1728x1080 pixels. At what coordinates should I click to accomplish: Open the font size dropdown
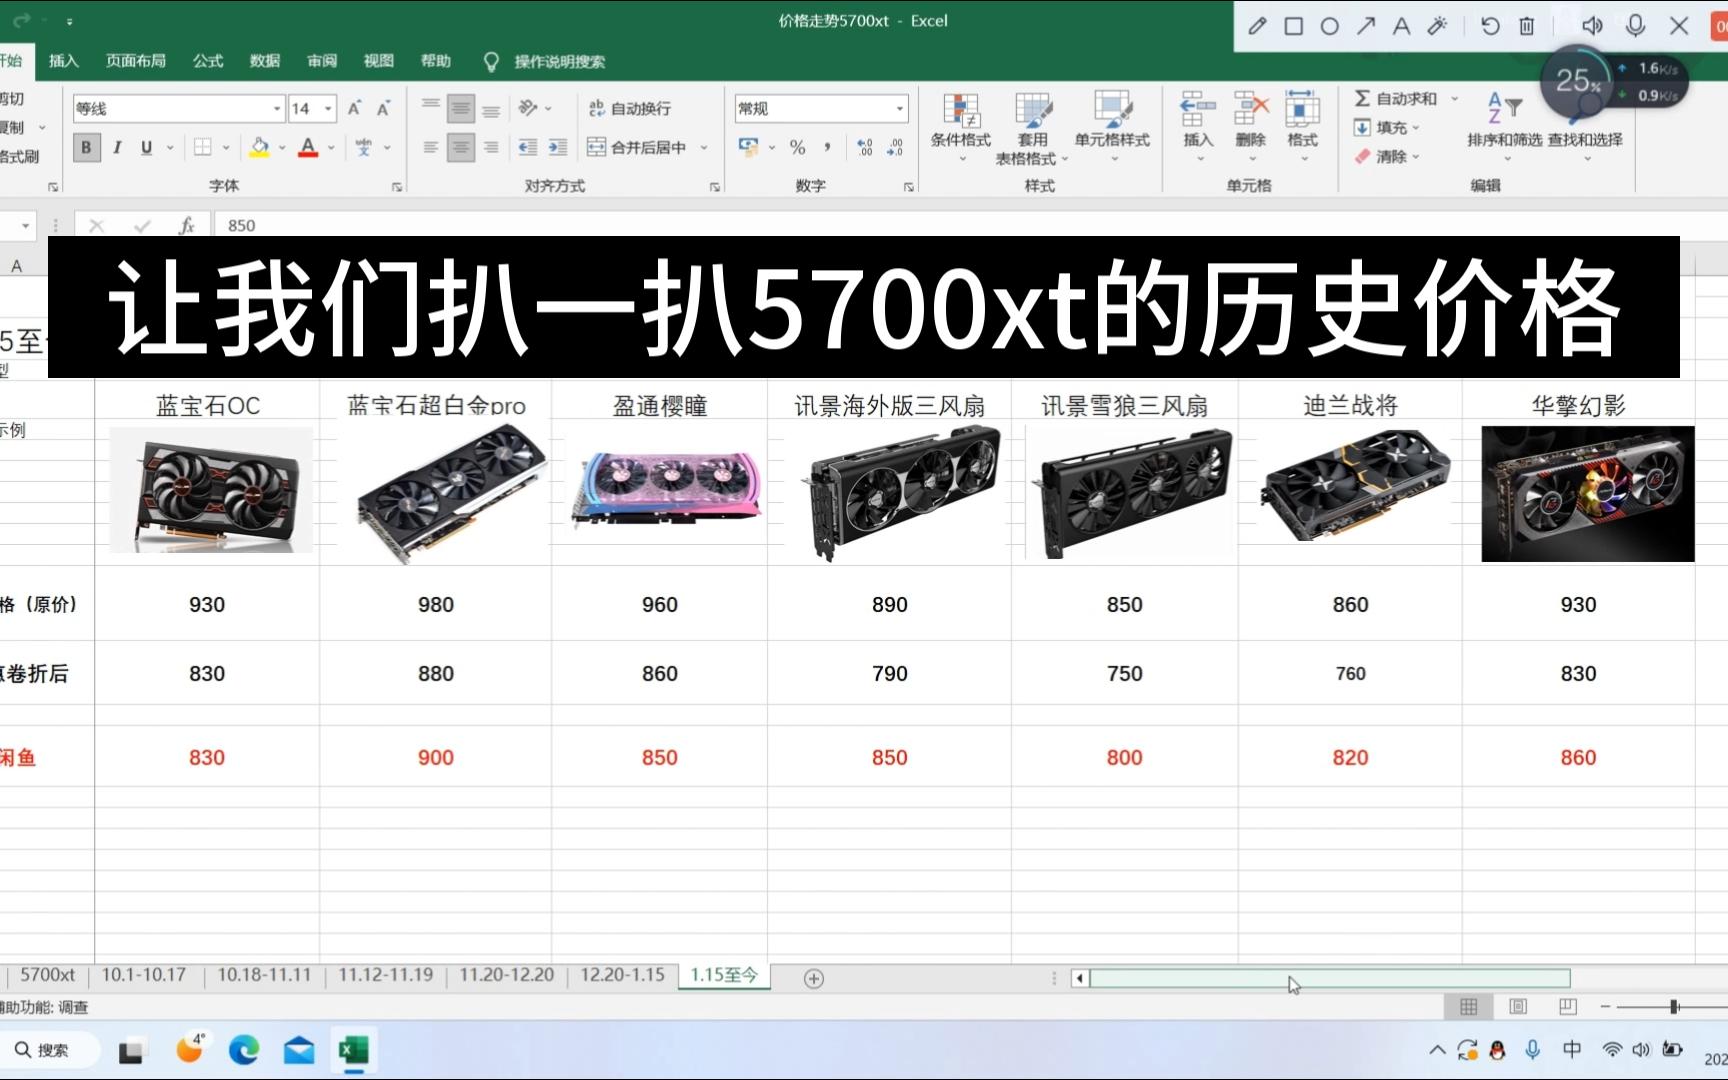(x=328, y=108)
